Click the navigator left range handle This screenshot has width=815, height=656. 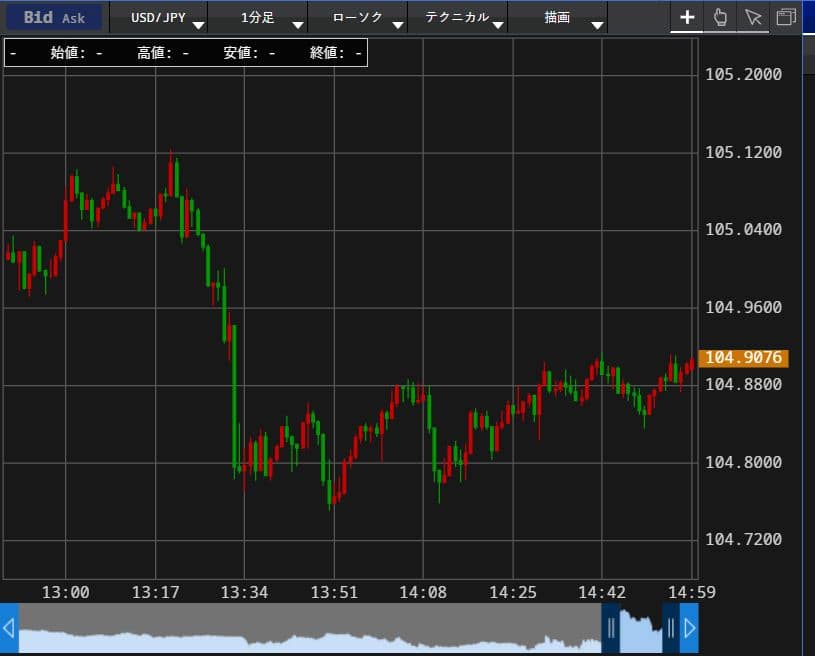point(611,628)
